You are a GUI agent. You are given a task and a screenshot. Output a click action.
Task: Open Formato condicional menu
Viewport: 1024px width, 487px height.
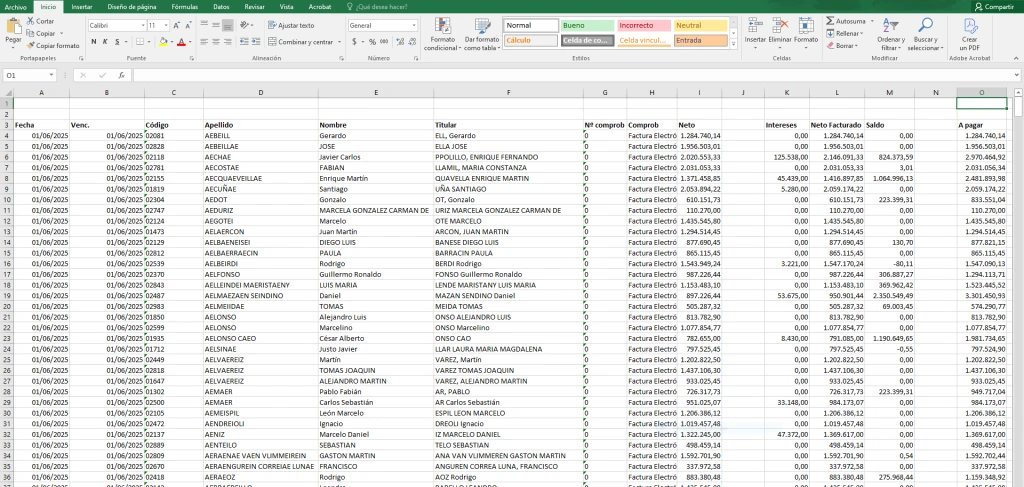(442, 35)
